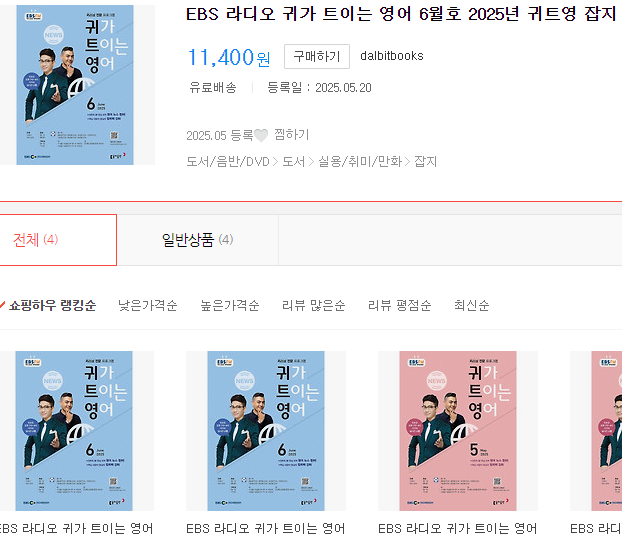
Task: Sort results by 낮은가격순
Action: [148, 305]
